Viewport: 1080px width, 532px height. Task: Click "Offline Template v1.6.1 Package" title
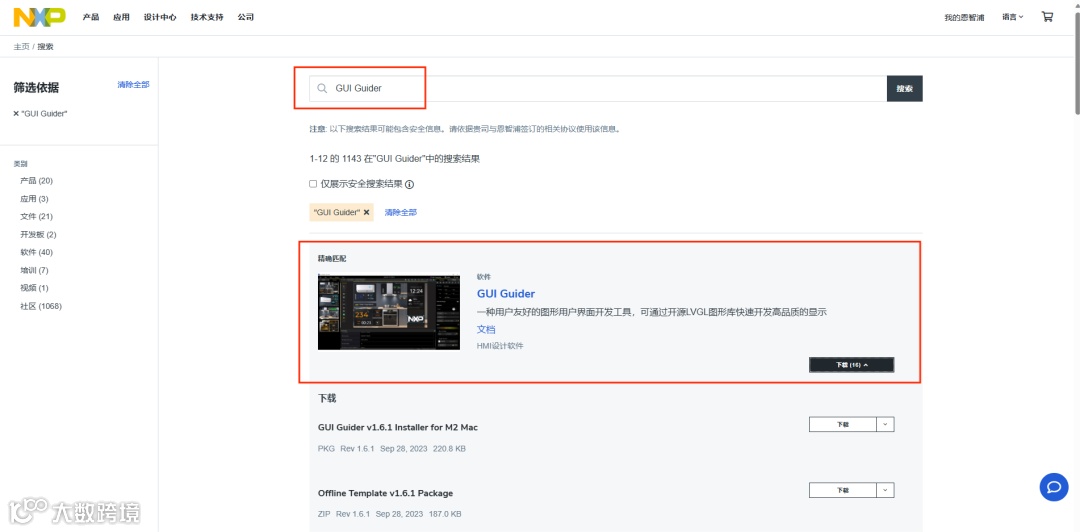click(386, 493)
